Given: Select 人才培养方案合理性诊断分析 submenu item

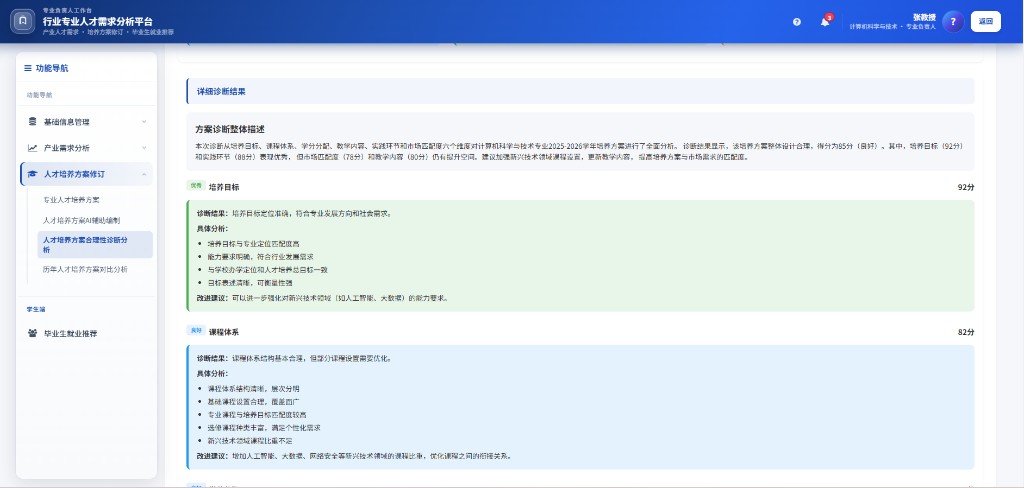Looking at the screenshot, I should click(95, 244).
